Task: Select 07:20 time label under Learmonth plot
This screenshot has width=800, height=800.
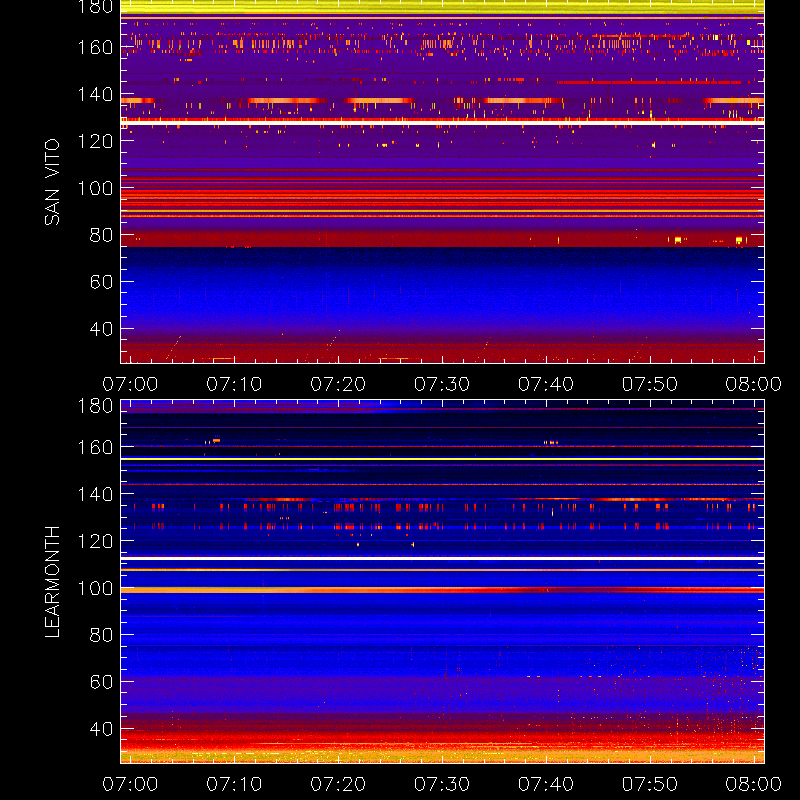Action: [338, 784]
